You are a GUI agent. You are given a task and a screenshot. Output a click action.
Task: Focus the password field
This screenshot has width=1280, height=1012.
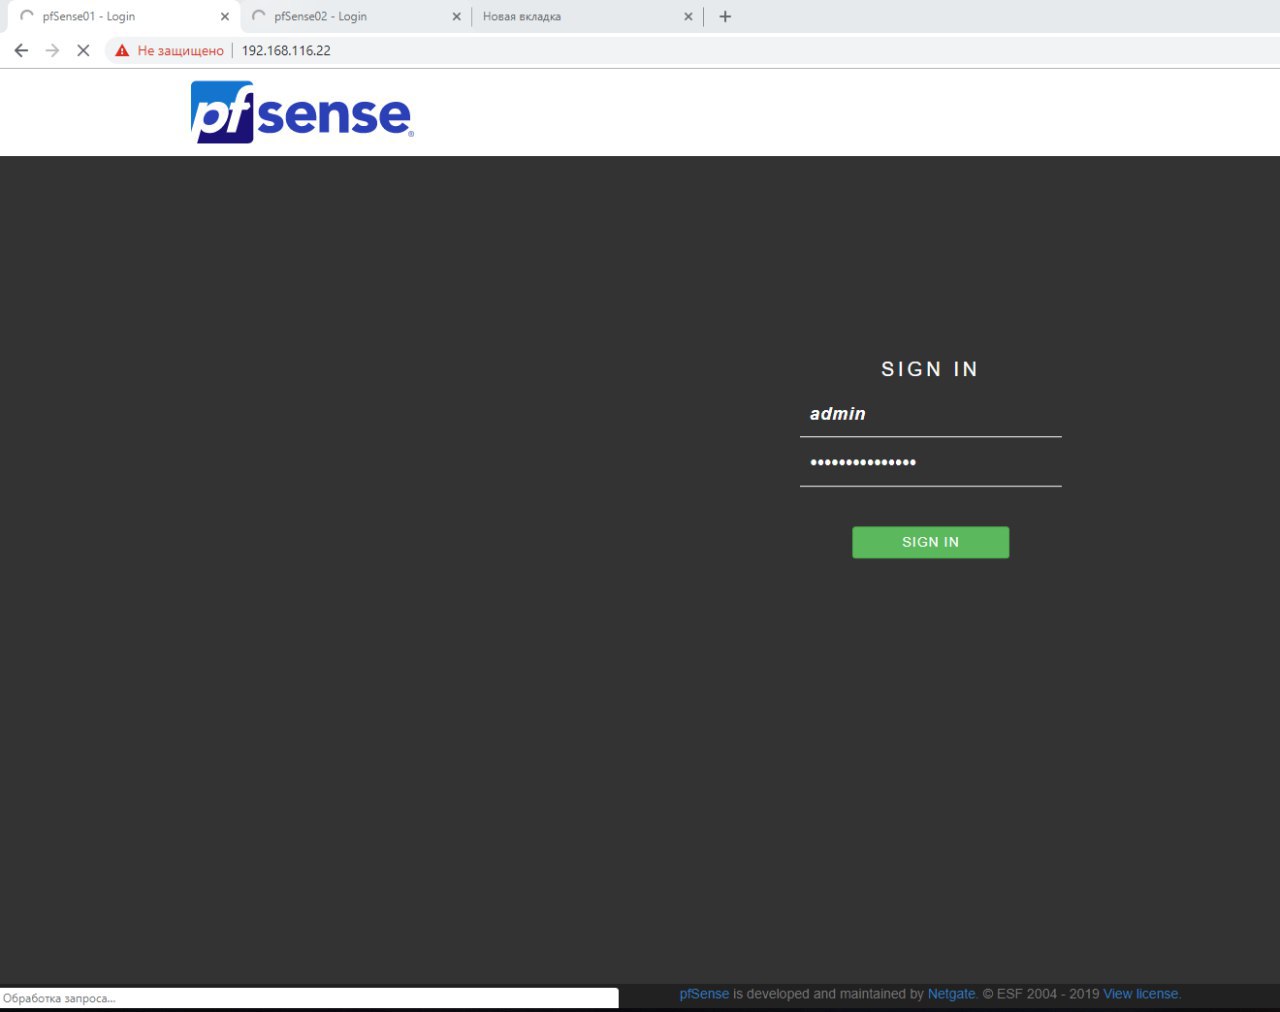930,463
